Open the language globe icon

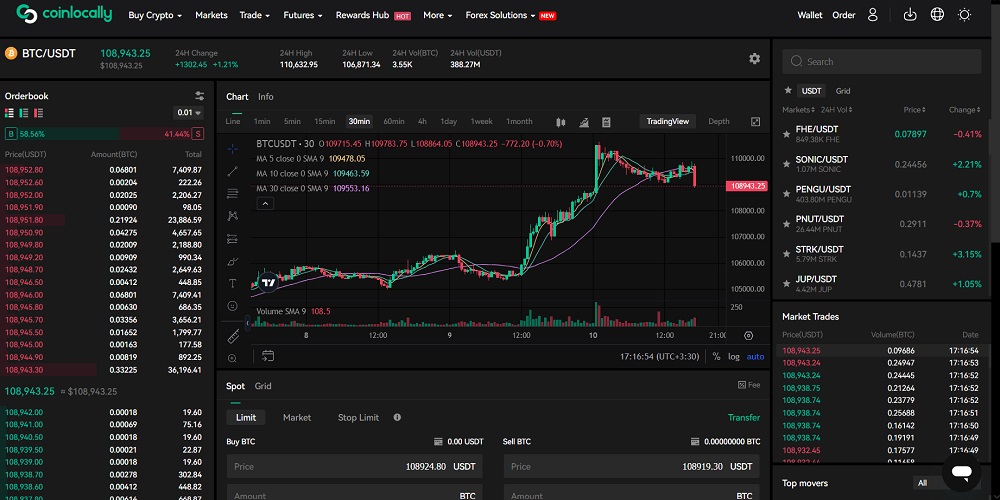coord(937,15)
